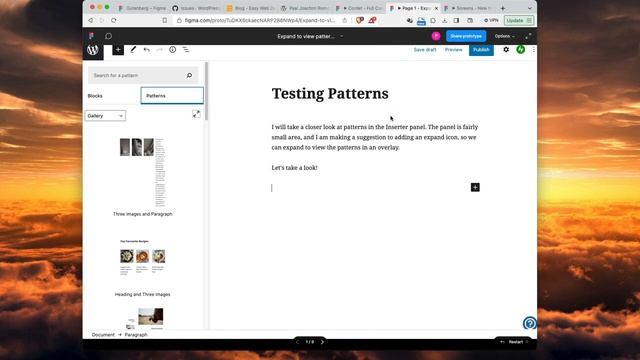Viewport: 640px width, 360px height.
Task: Toggle the browser sidebar panel icon
Action: [456, 20]
